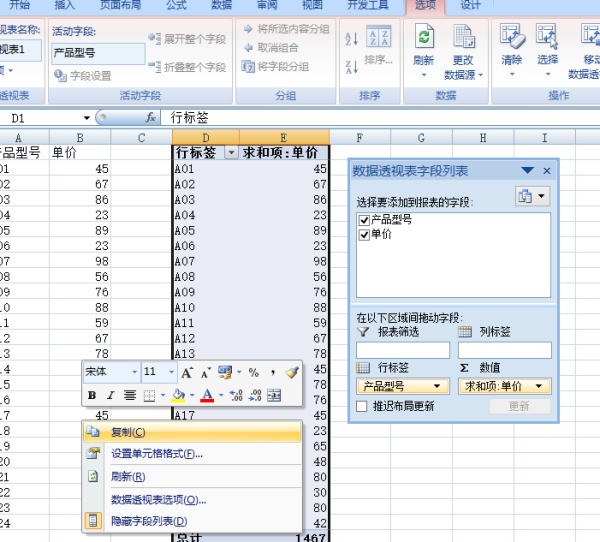Click accounting number format icon in mini toolbar
600x542 pixels.
point(225,372)
